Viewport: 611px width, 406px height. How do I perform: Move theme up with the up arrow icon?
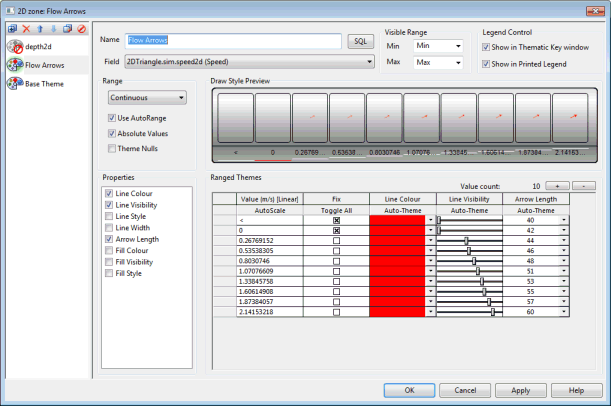(40, 28)
